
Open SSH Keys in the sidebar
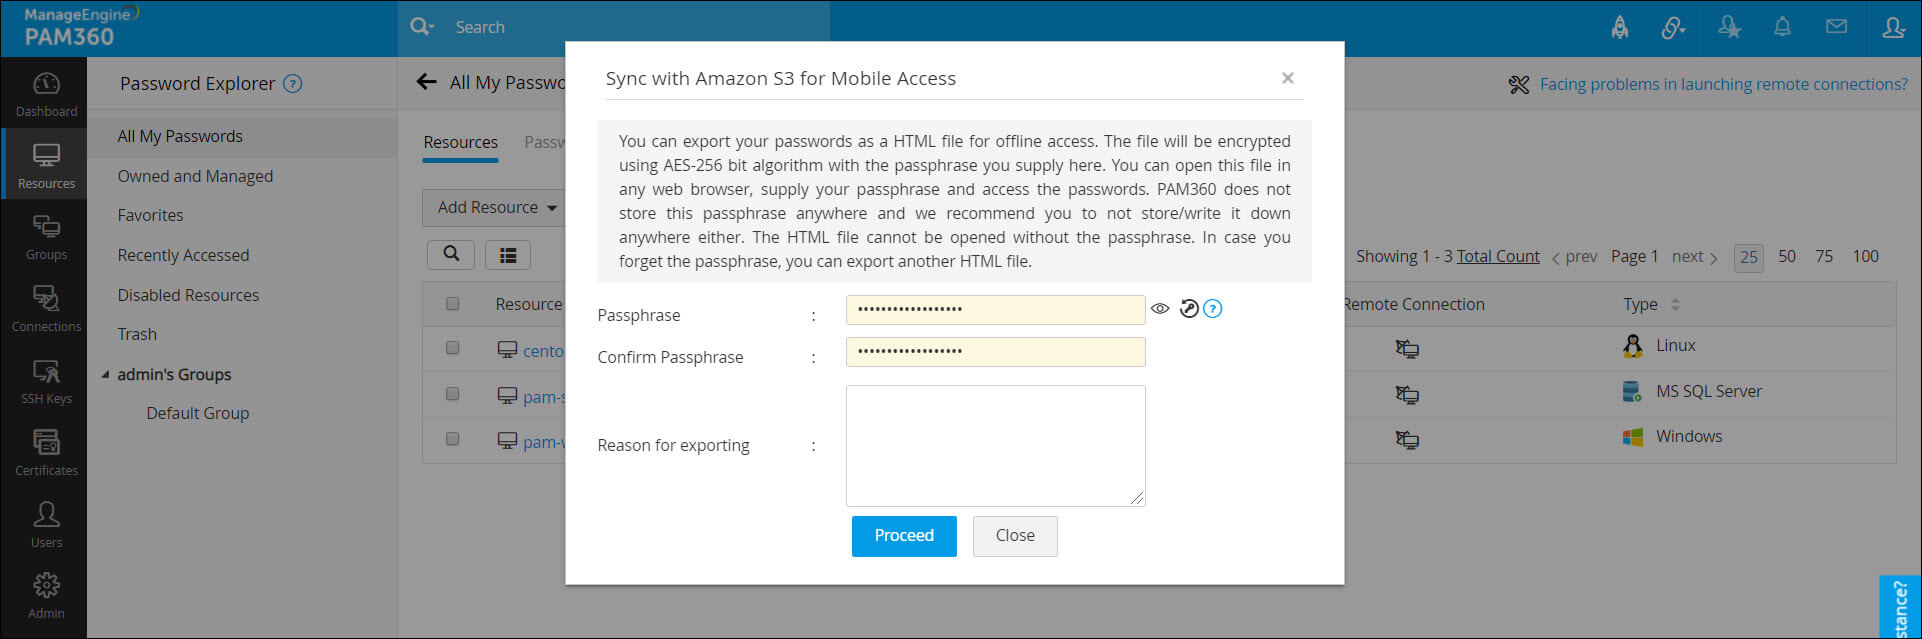(x=46, y=381)
